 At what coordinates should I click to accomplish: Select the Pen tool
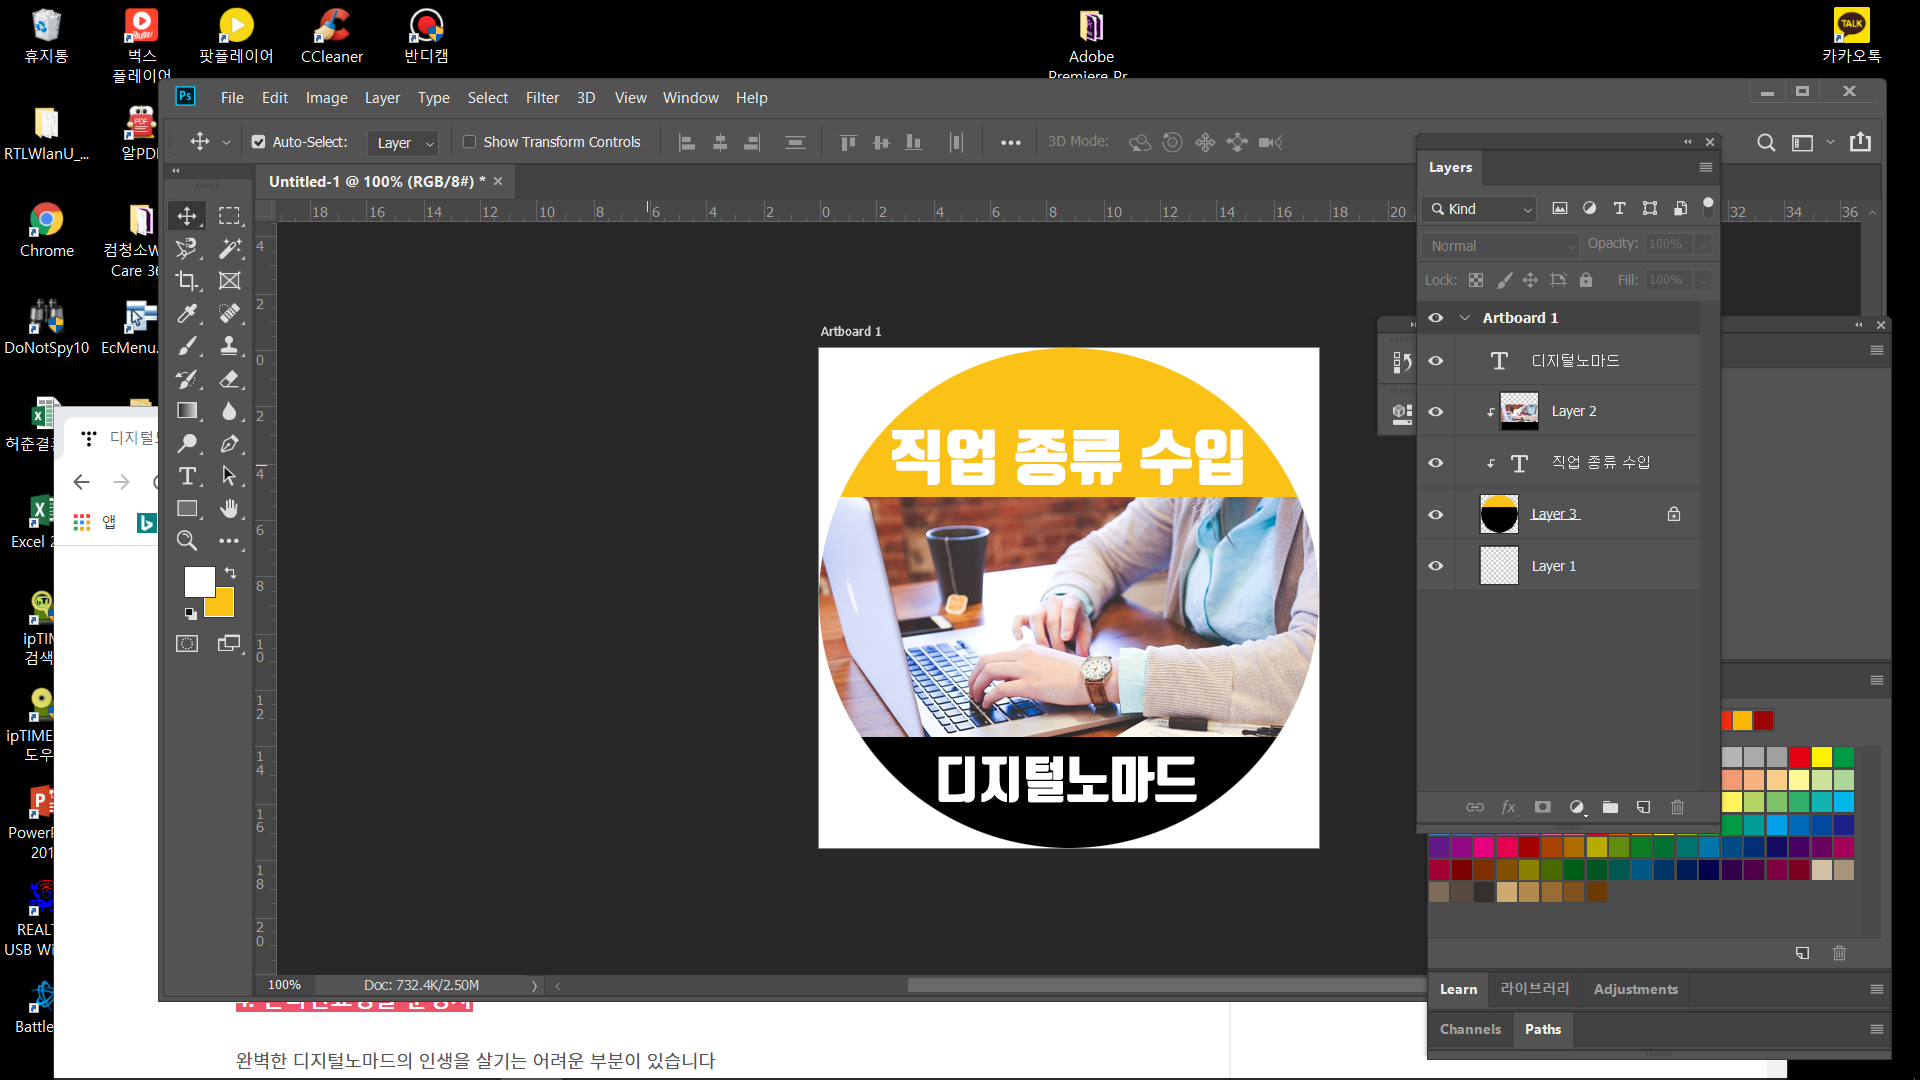pyautogui.click(x=230, y=443)
